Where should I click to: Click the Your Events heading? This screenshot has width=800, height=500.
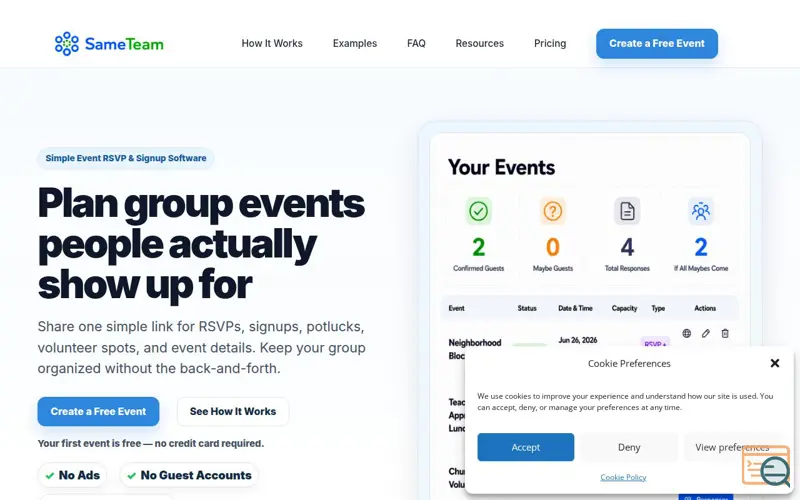pos(502,167)
